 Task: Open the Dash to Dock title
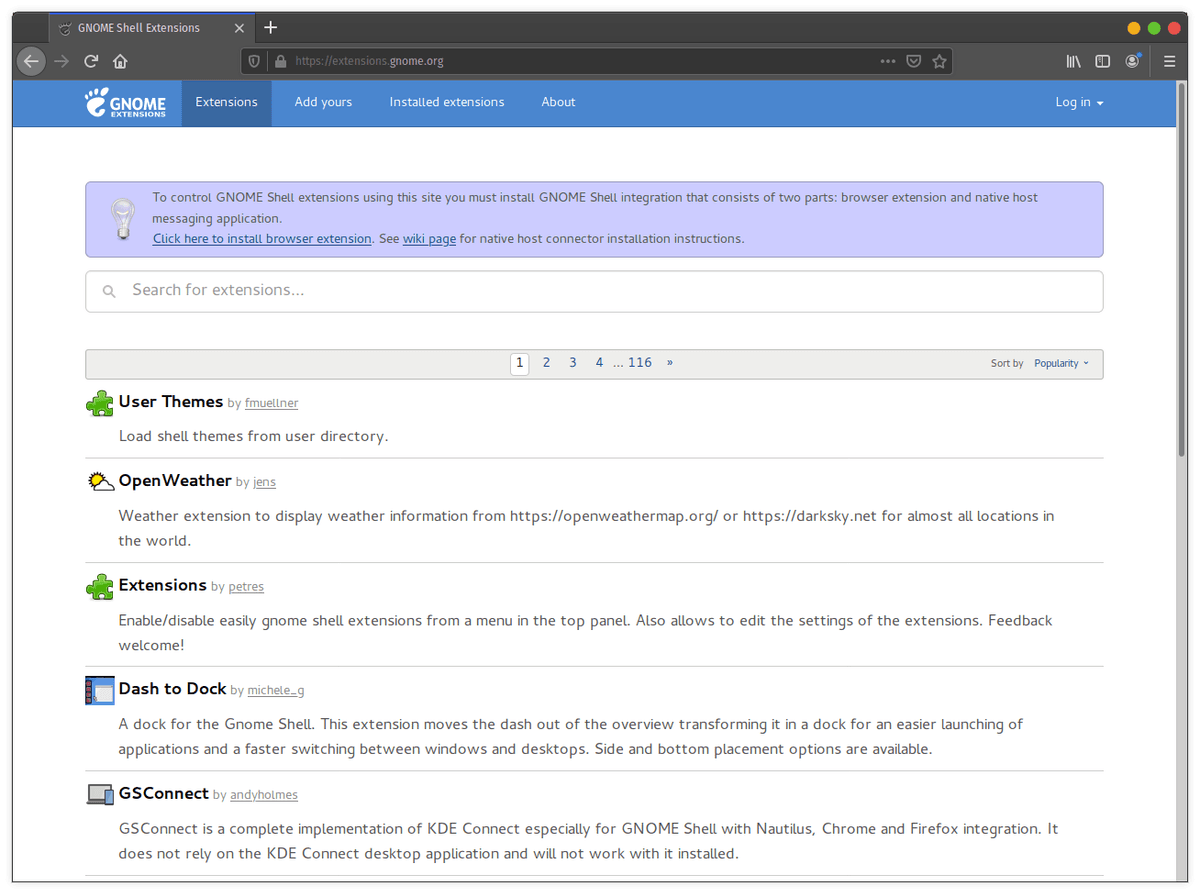click(x=172, y=689)
